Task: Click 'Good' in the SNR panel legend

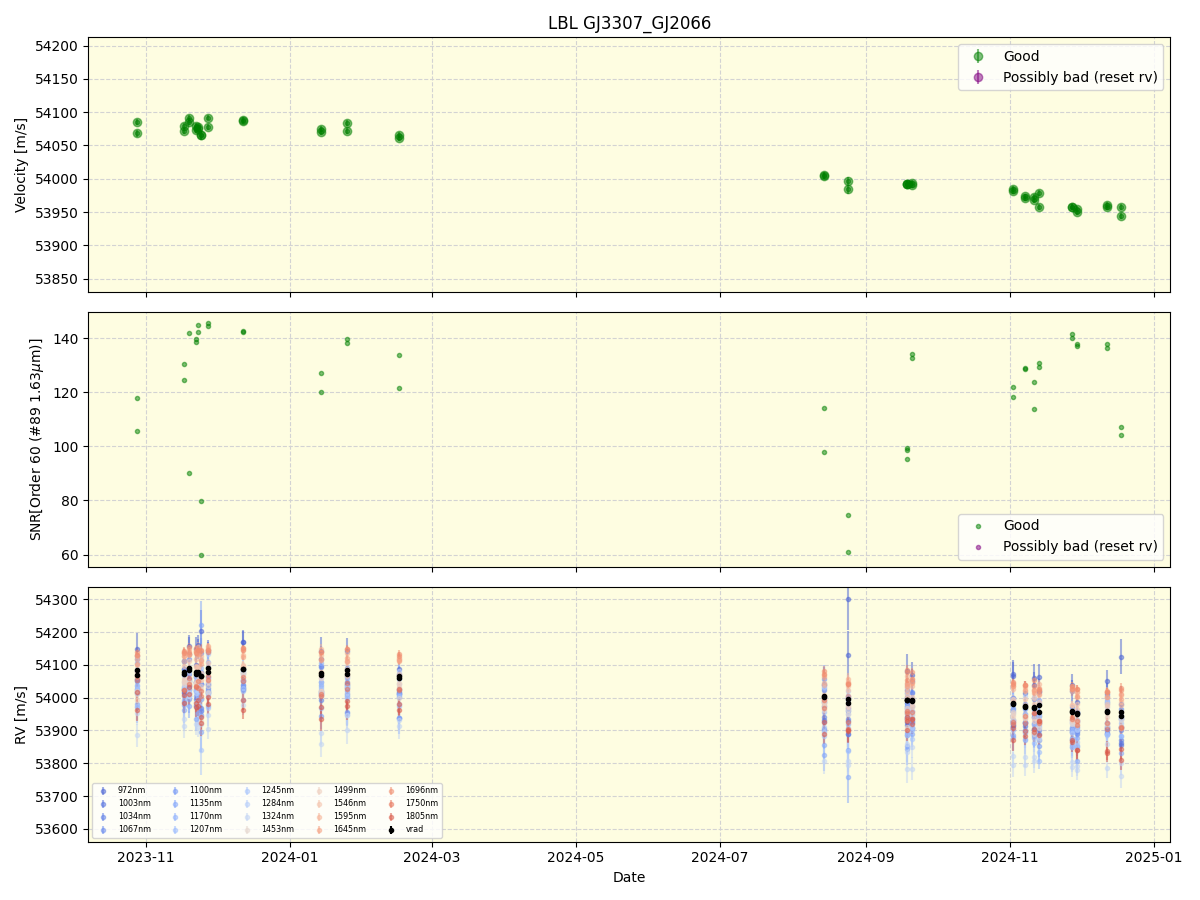Action: pos(1021,525)
